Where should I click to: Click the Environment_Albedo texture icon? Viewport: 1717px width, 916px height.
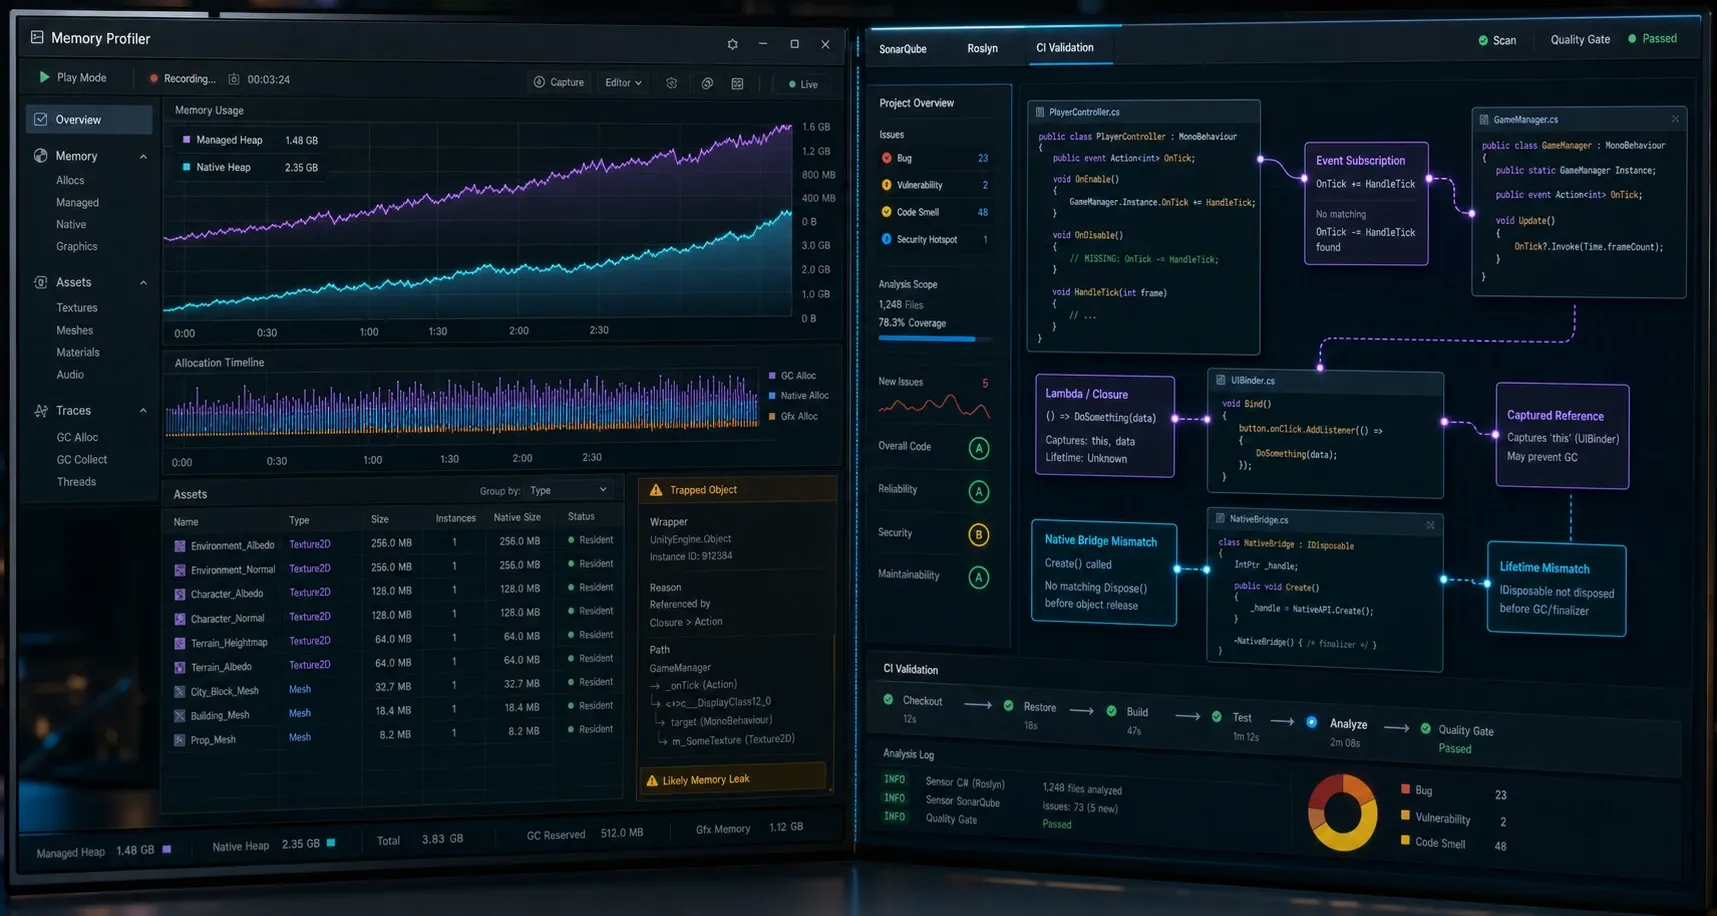[x=180, y=546]
